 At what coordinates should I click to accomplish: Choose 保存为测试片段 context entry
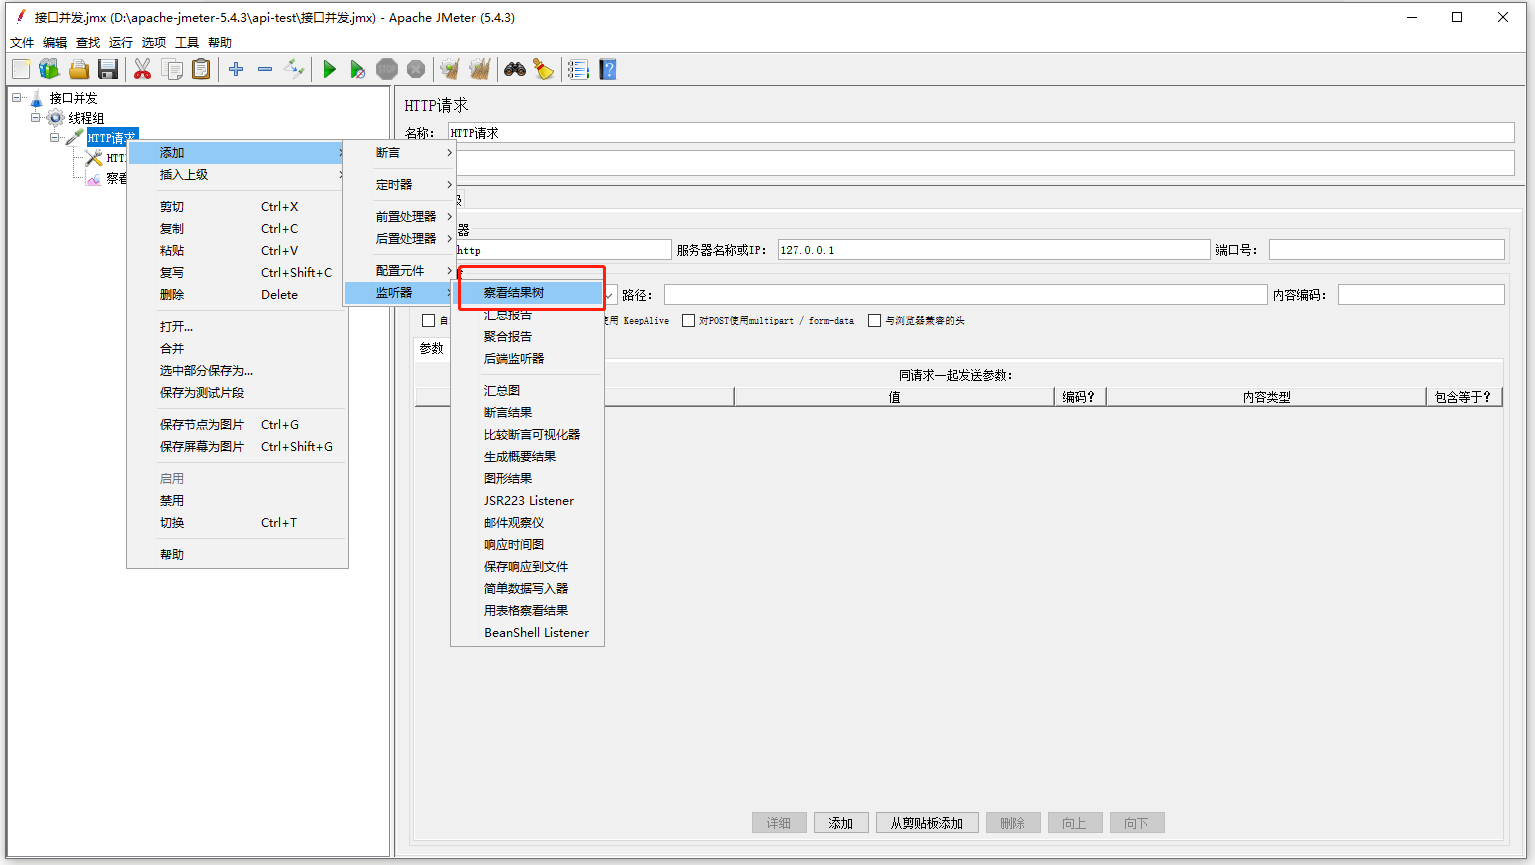pos(237,392)
